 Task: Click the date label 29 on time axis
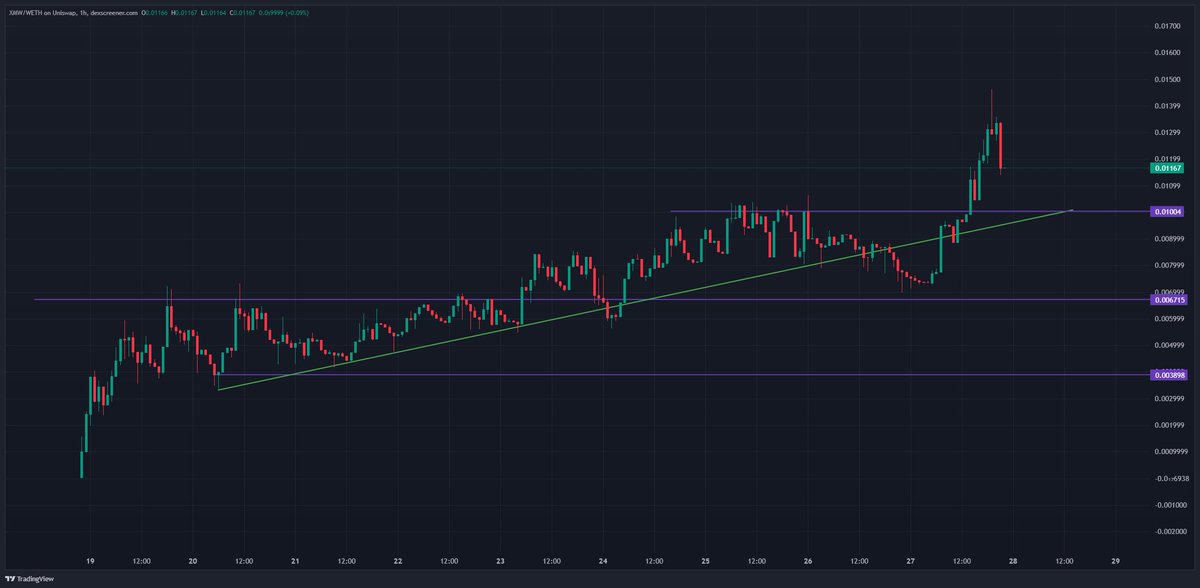[x=1116, y=561]
